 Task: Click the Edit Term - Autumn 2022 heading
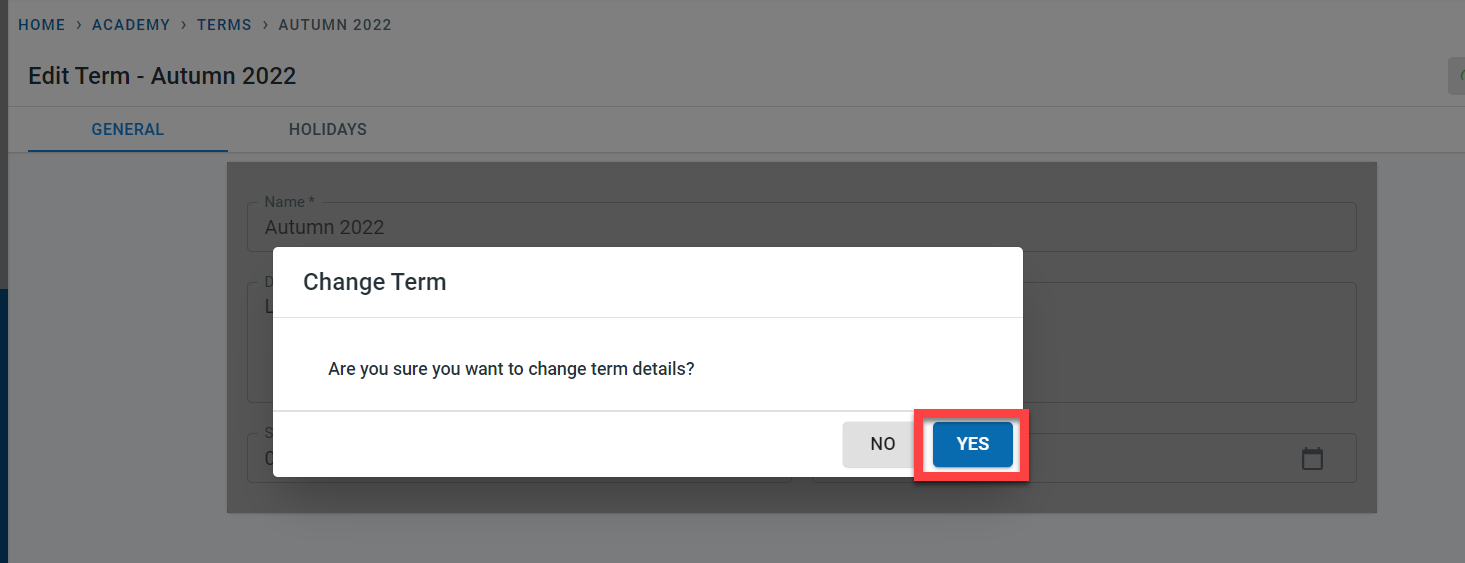(162, 76)
